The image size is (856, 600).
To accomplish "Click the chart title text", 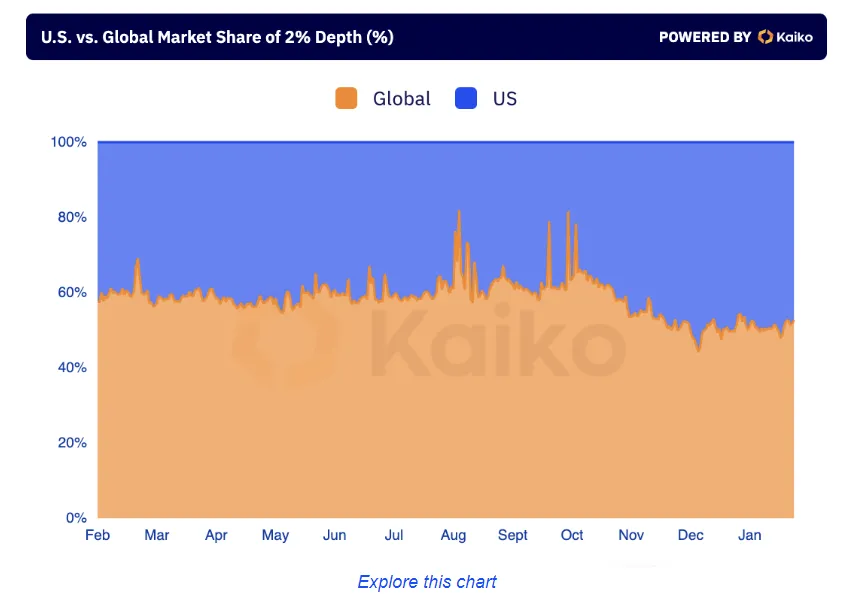I will 217,37.
